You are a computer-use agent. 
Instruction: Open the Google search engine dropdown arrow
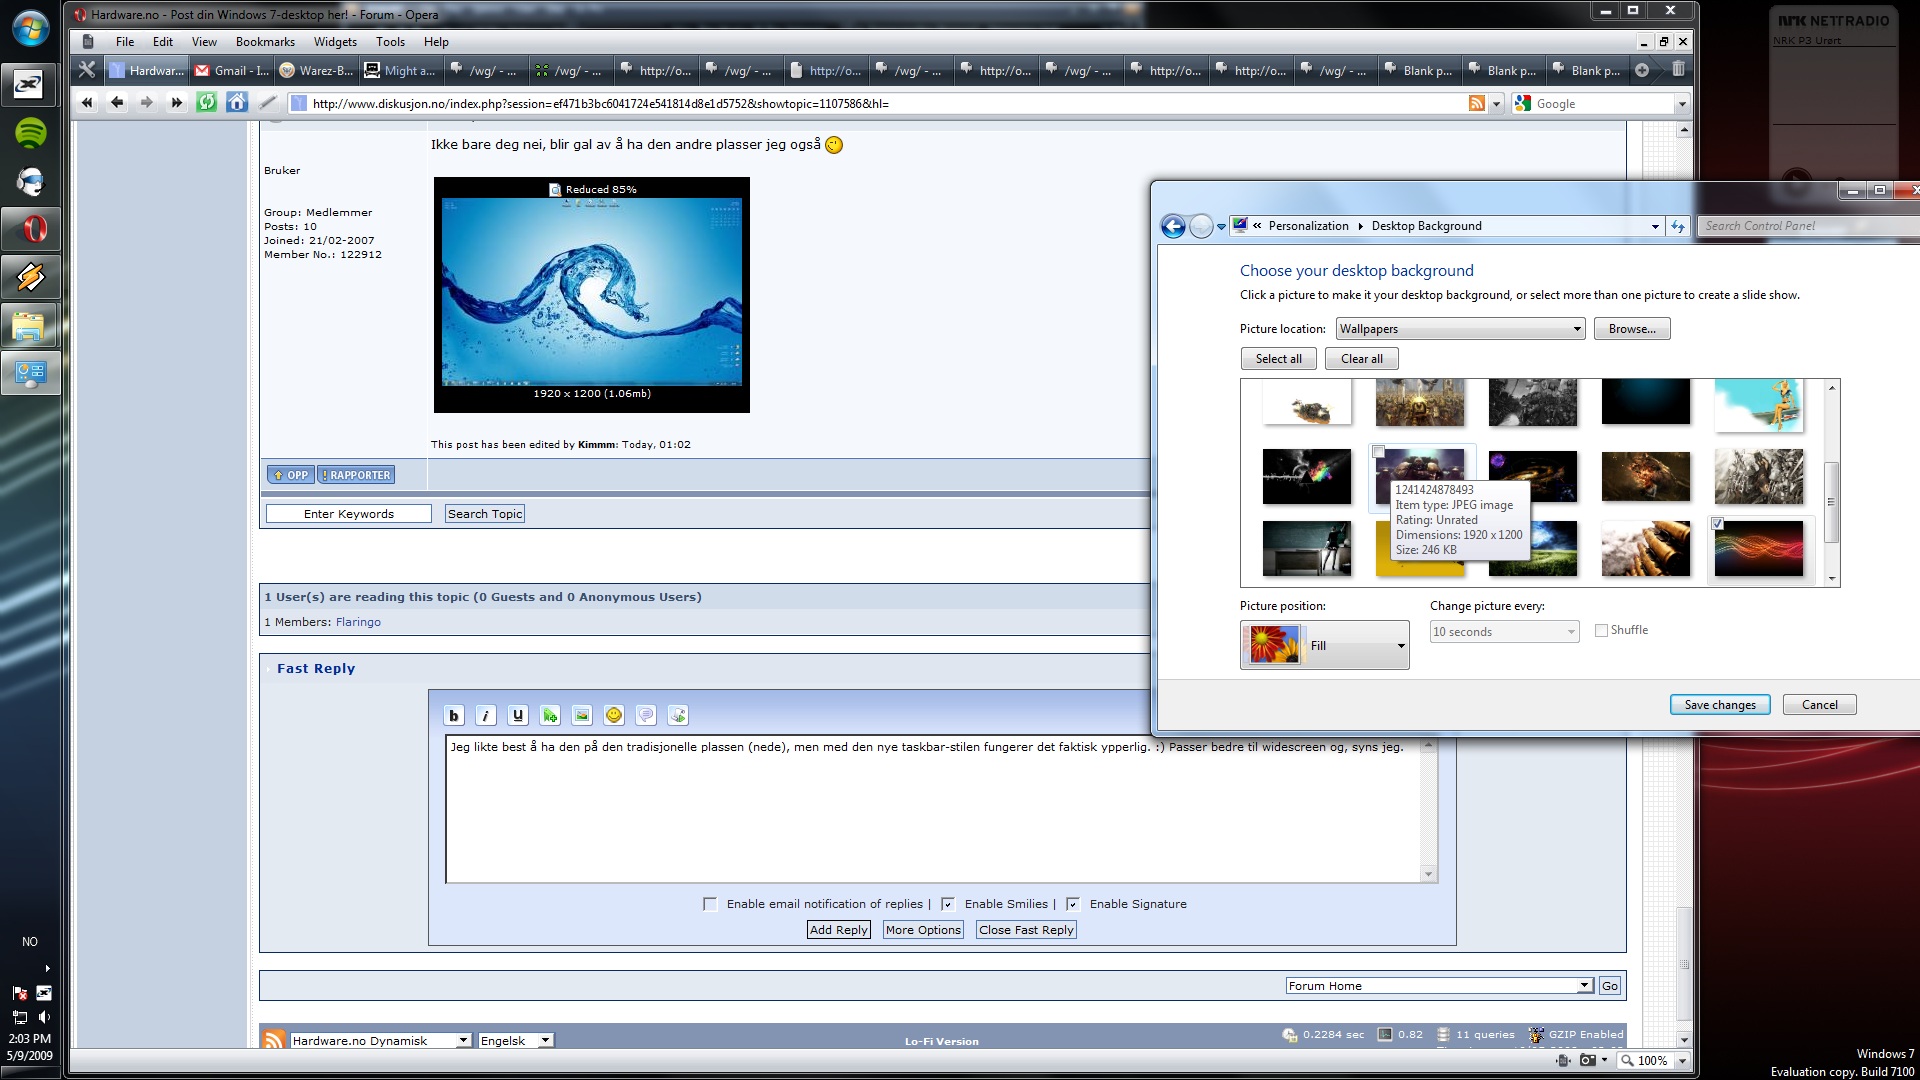pos(1682,104)
